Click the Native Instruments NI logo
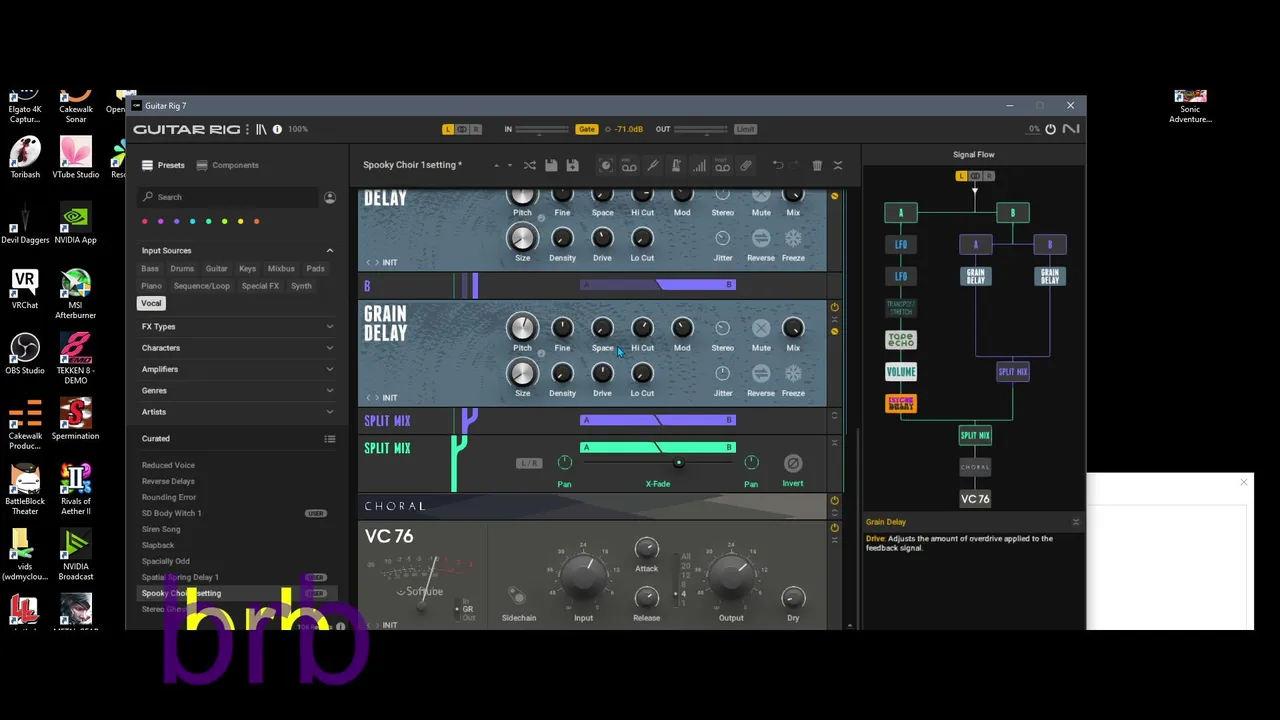Viewport: 1280px width, 720px height. (x=1071, y=129)
